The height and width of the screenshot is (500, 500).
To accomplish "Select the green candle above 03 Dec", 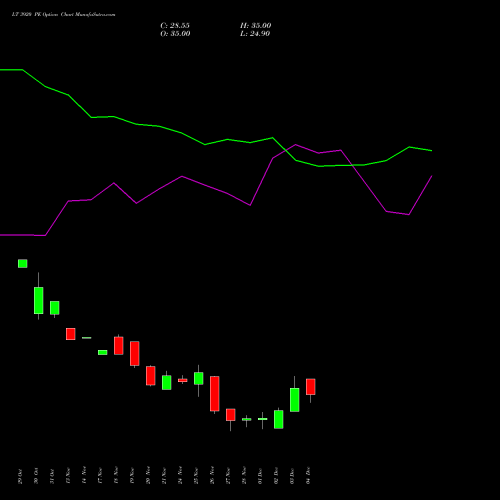I will pos(295,400).
